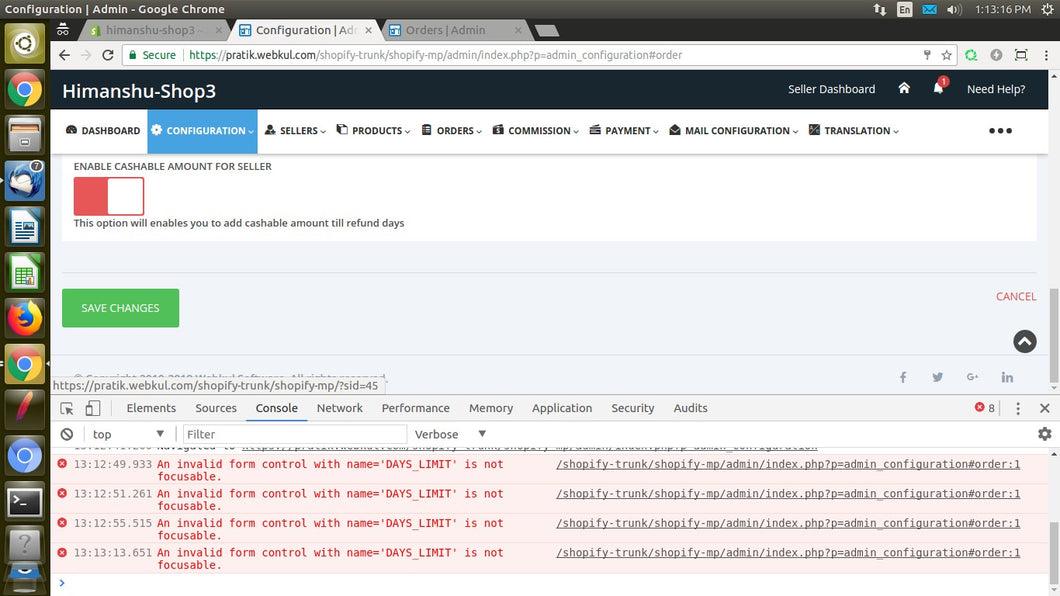Click the Cancel link
Image resolution: width=1060 pixels, height=596 pixels.
coord(1015,296)
